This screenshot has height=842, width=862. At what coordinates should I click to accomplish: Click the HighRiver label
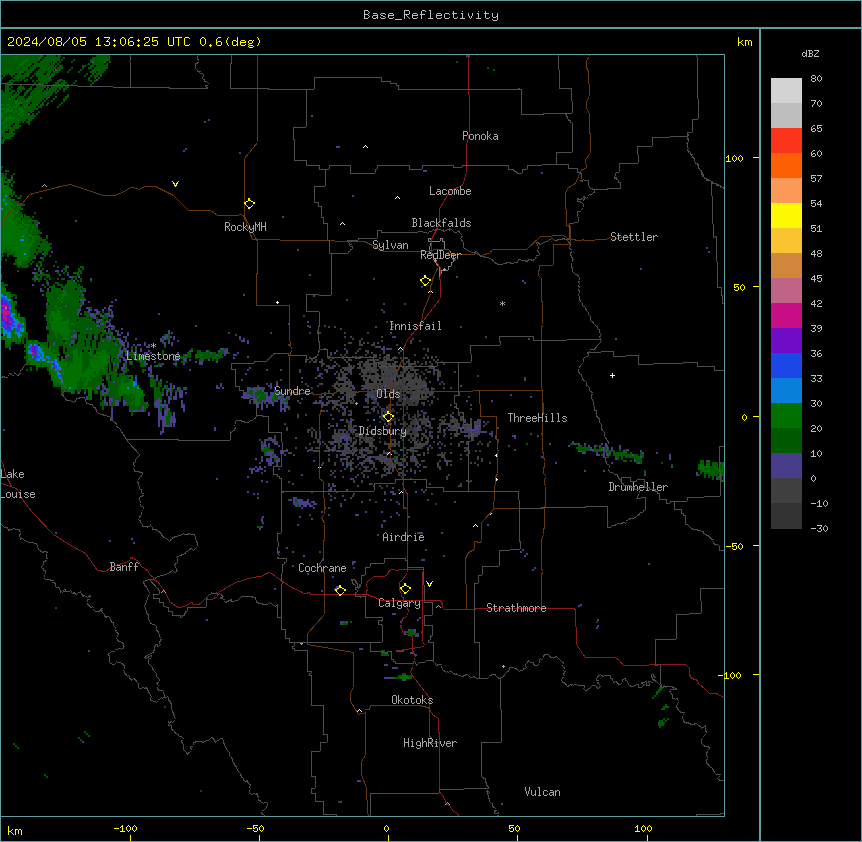(430, 743)
